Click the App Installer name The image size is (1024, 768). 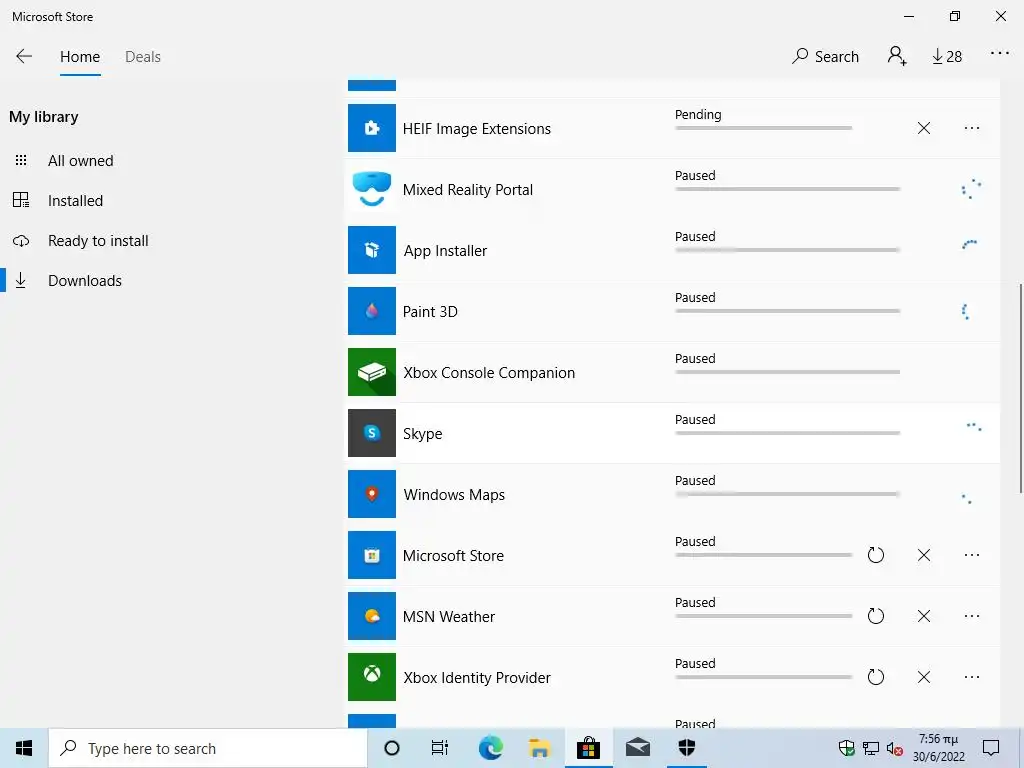tap(445, 251)
